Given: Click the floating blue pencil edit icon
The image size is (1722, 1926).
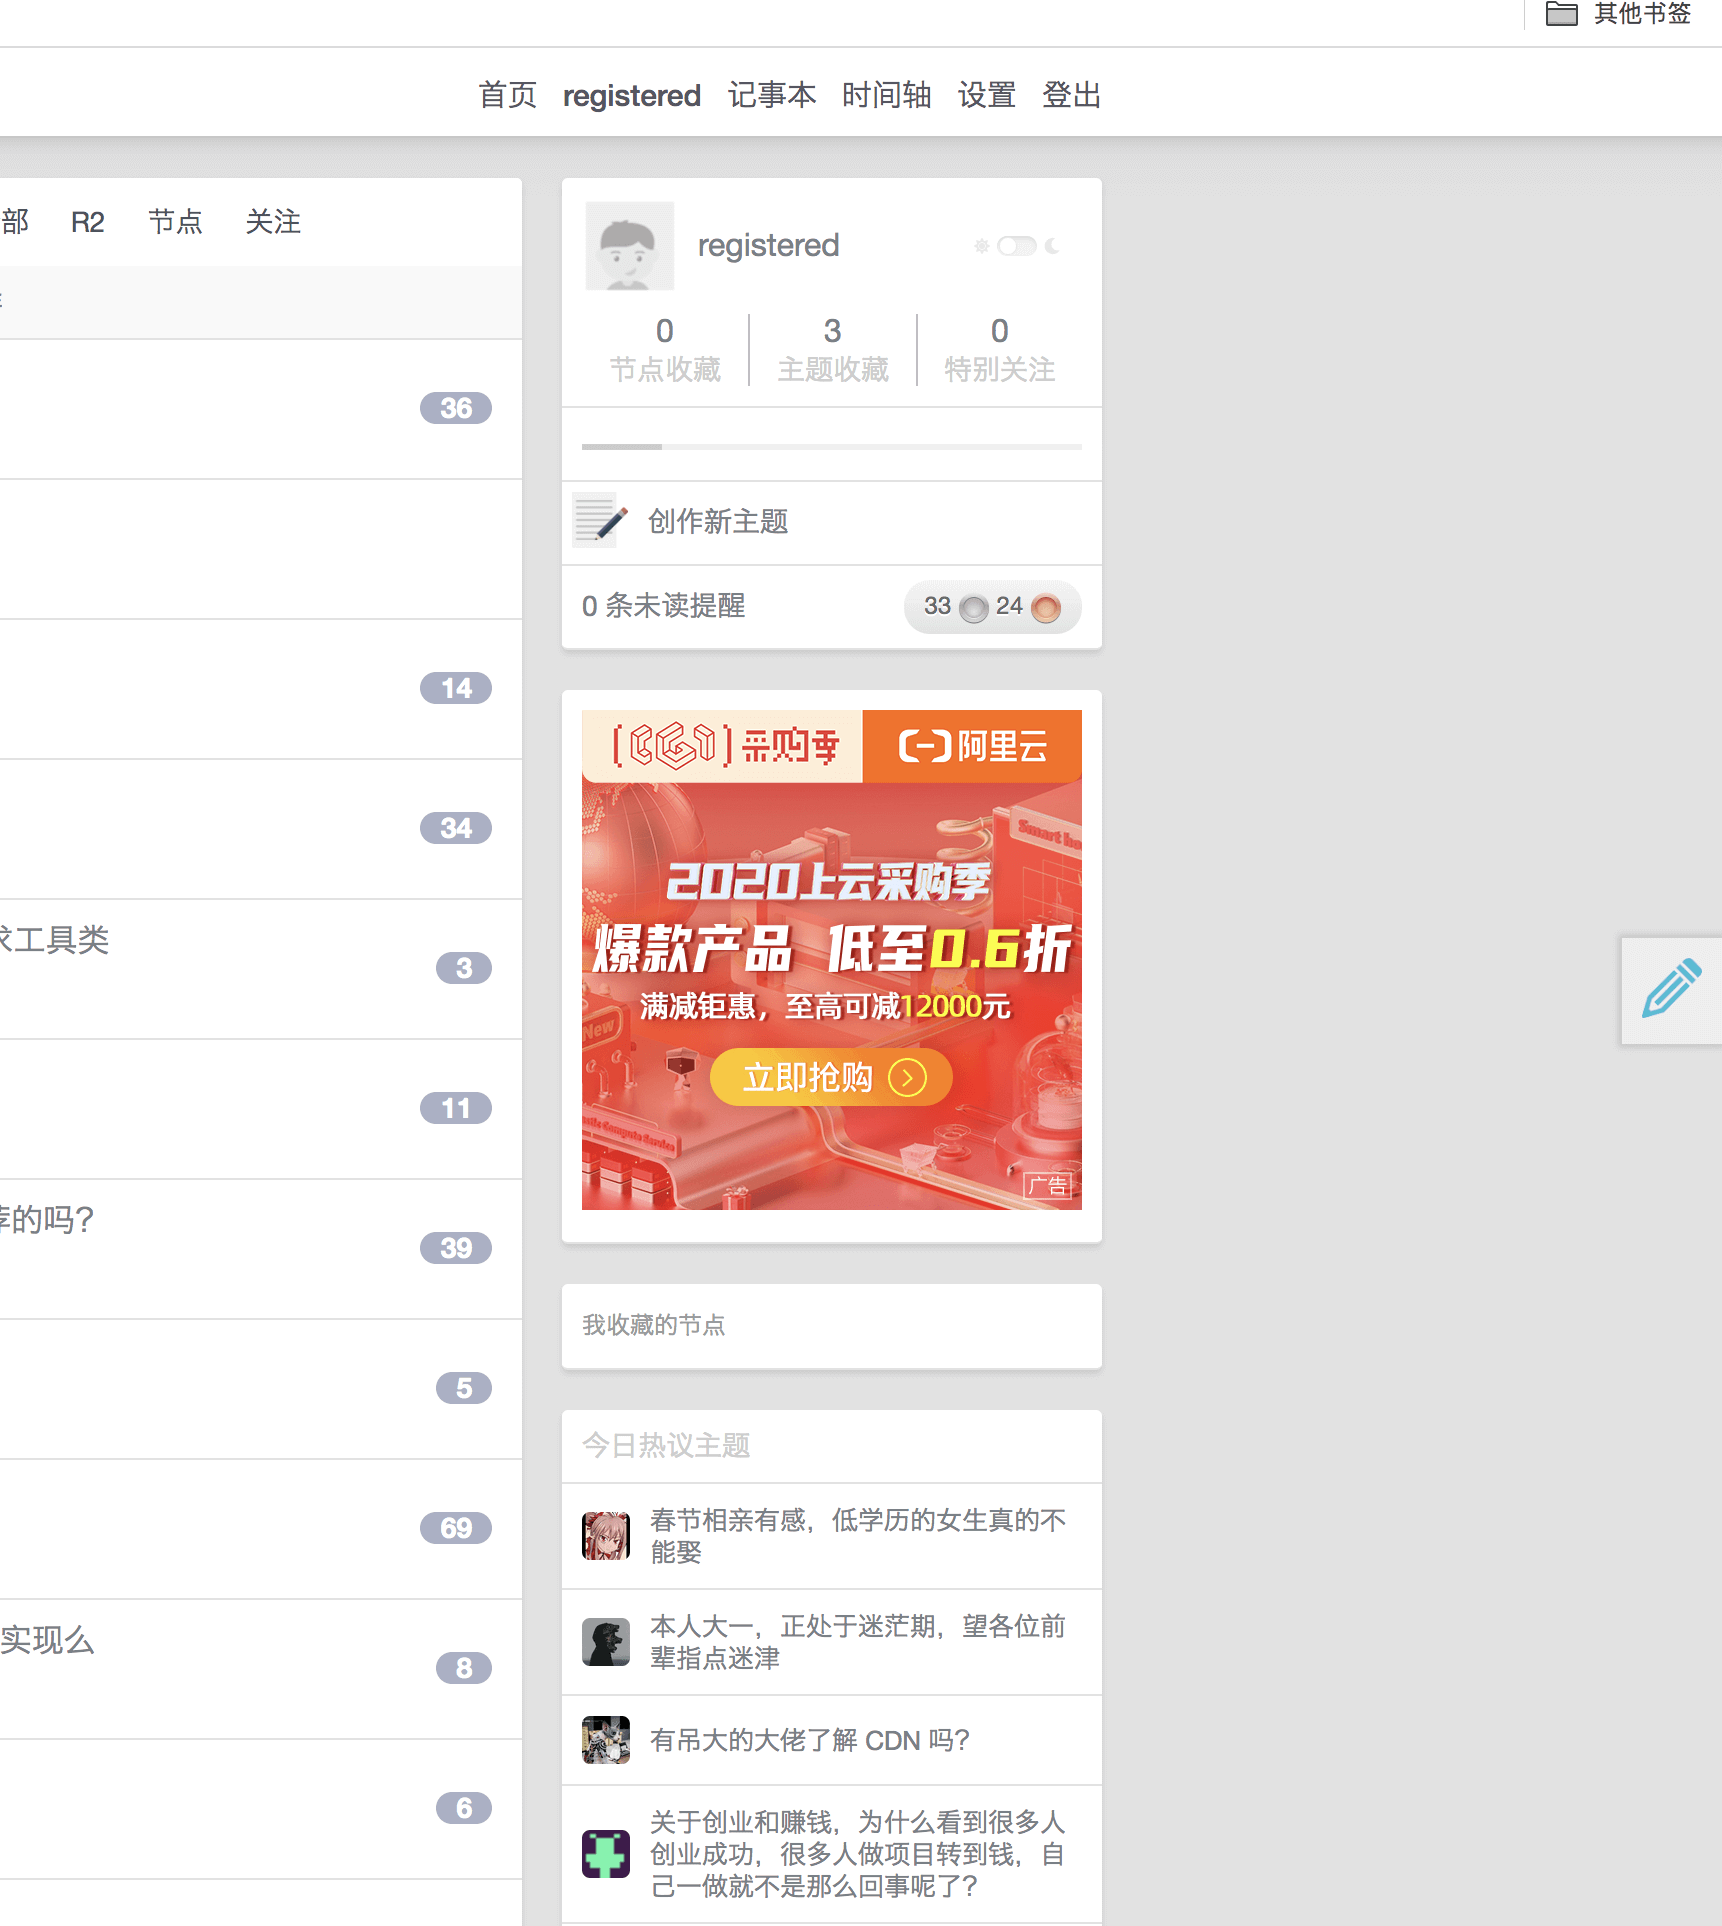Looking at the screenshot, I should coord(1671,990).
